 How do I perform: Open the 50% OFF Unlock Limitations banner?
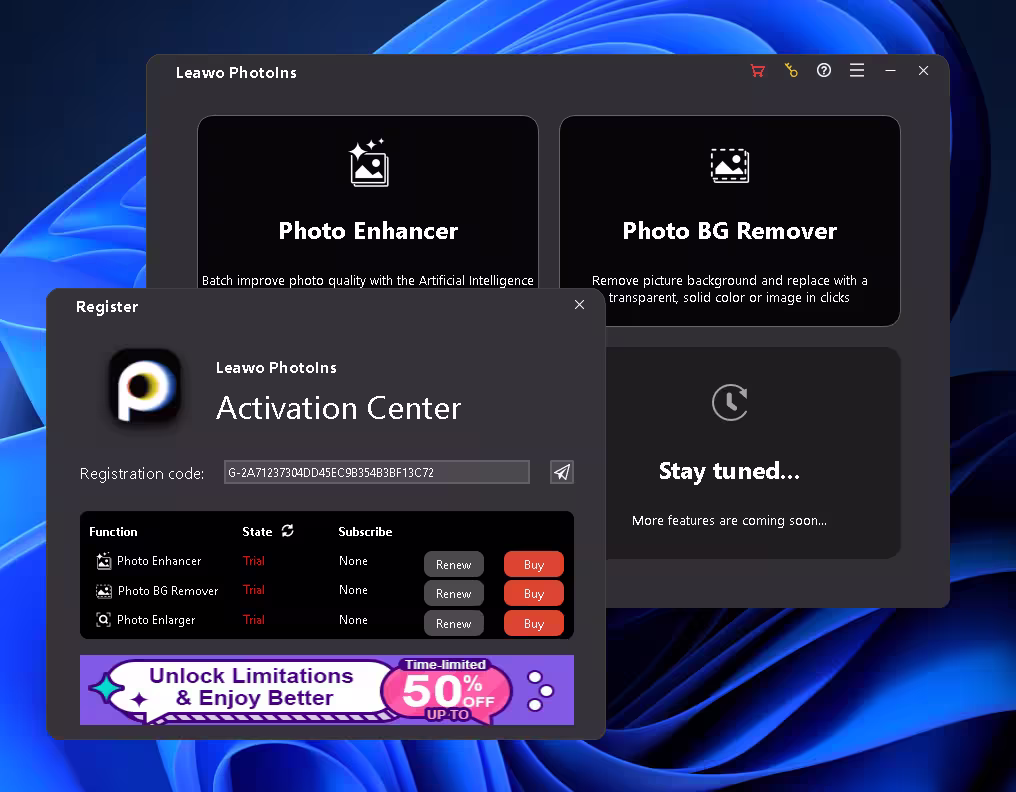[327, 690]
